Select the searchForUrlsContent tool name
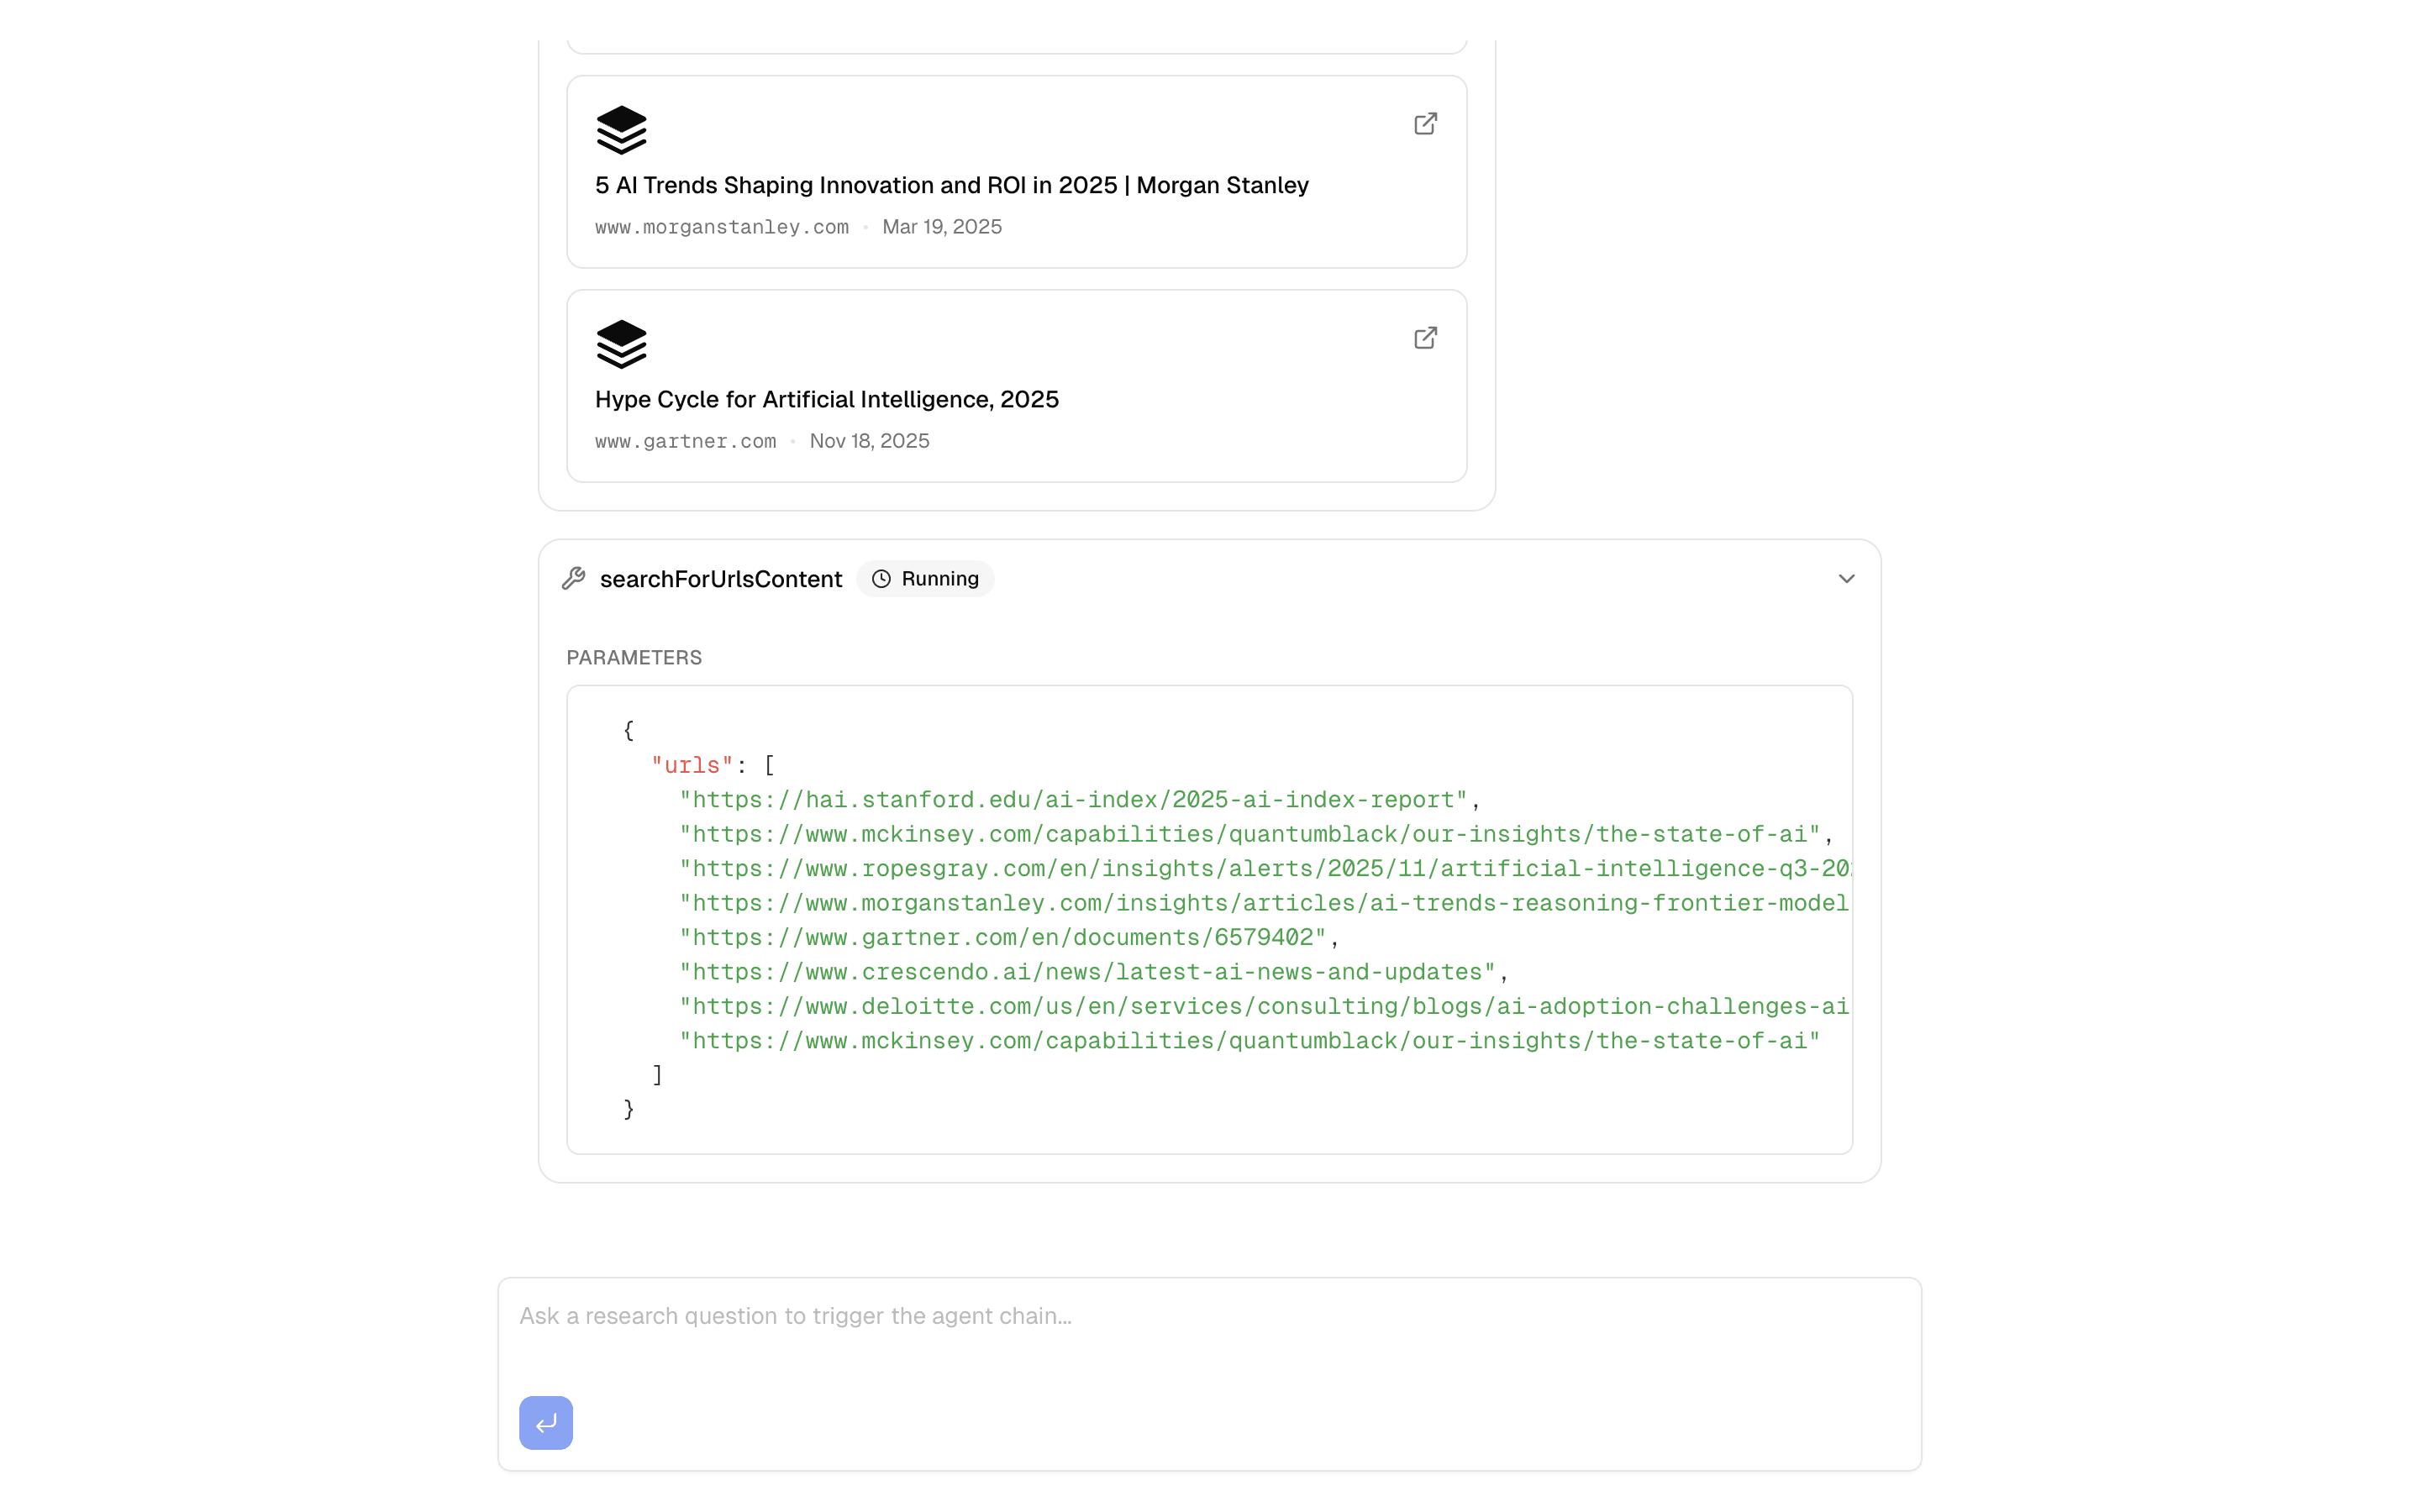2420x1512 pixels. pos(721,578)
